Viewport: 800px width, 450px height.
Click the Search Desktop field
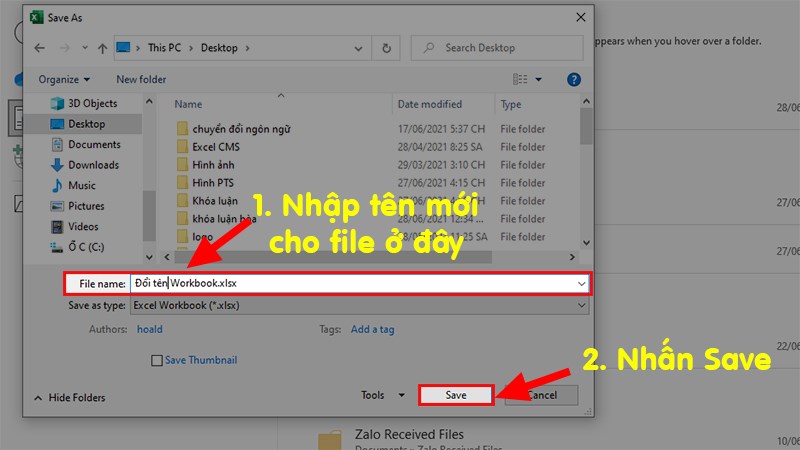pyautogui.click(x=497, y=48)
